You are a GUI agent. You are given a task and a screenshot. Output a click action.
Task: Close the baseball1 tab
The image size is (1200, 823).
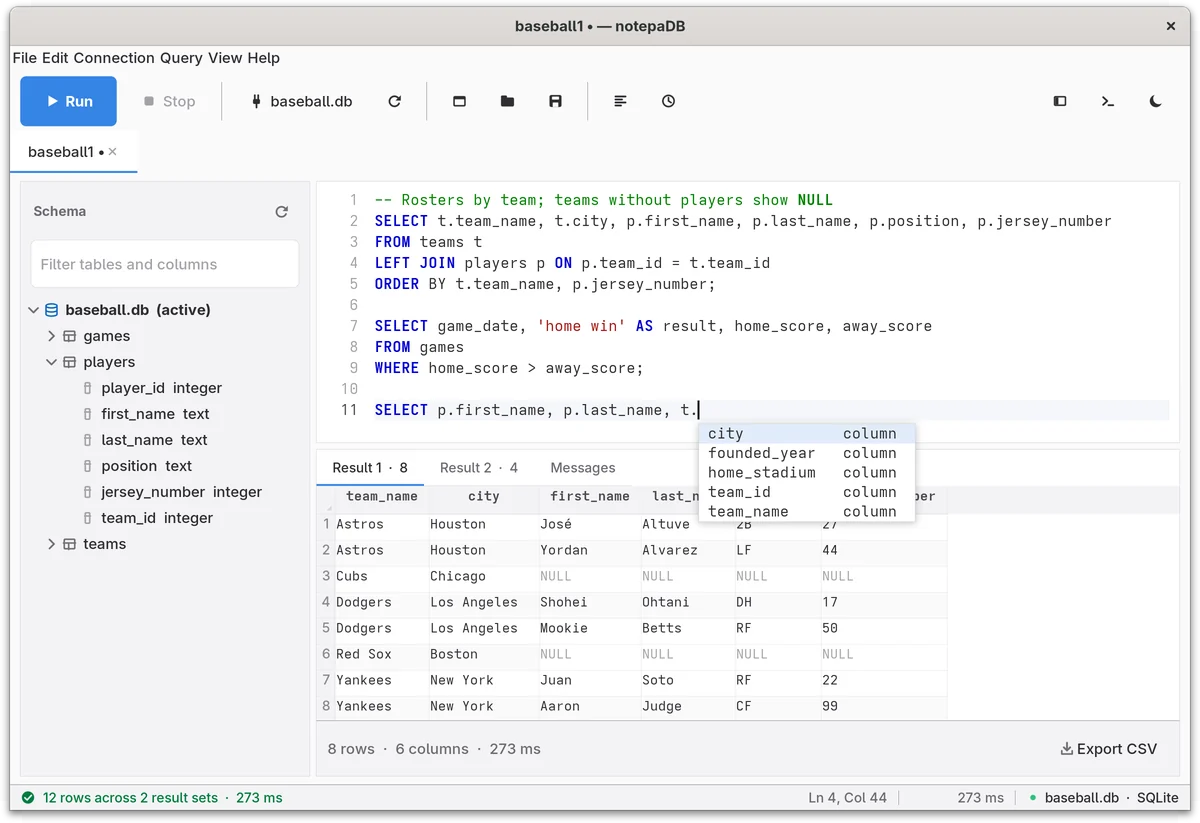point(113,152)
